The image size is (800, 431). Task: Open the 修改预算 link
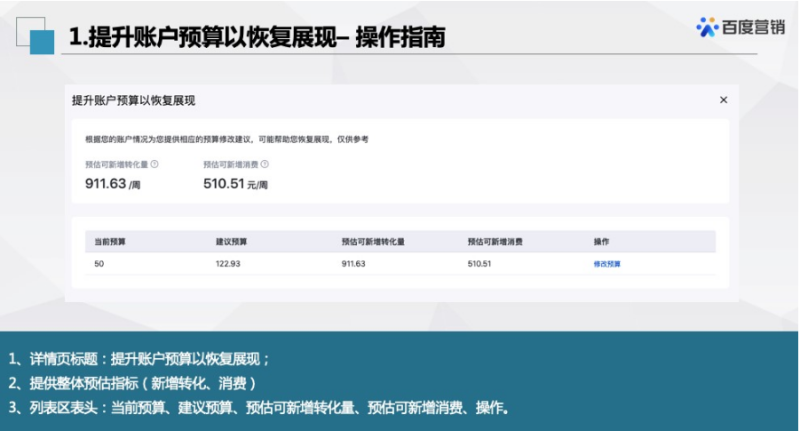[x=607, y=264]
